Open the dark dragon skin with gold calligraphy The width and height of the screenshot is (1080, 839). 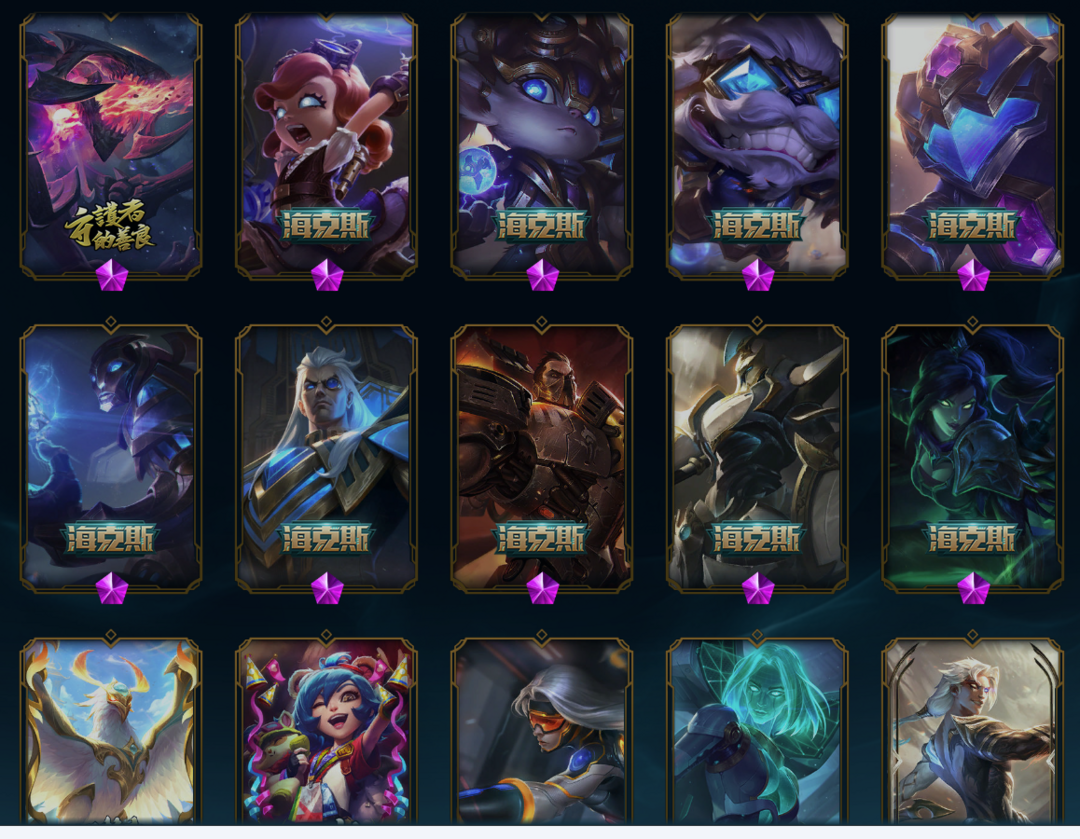(111, 145)
